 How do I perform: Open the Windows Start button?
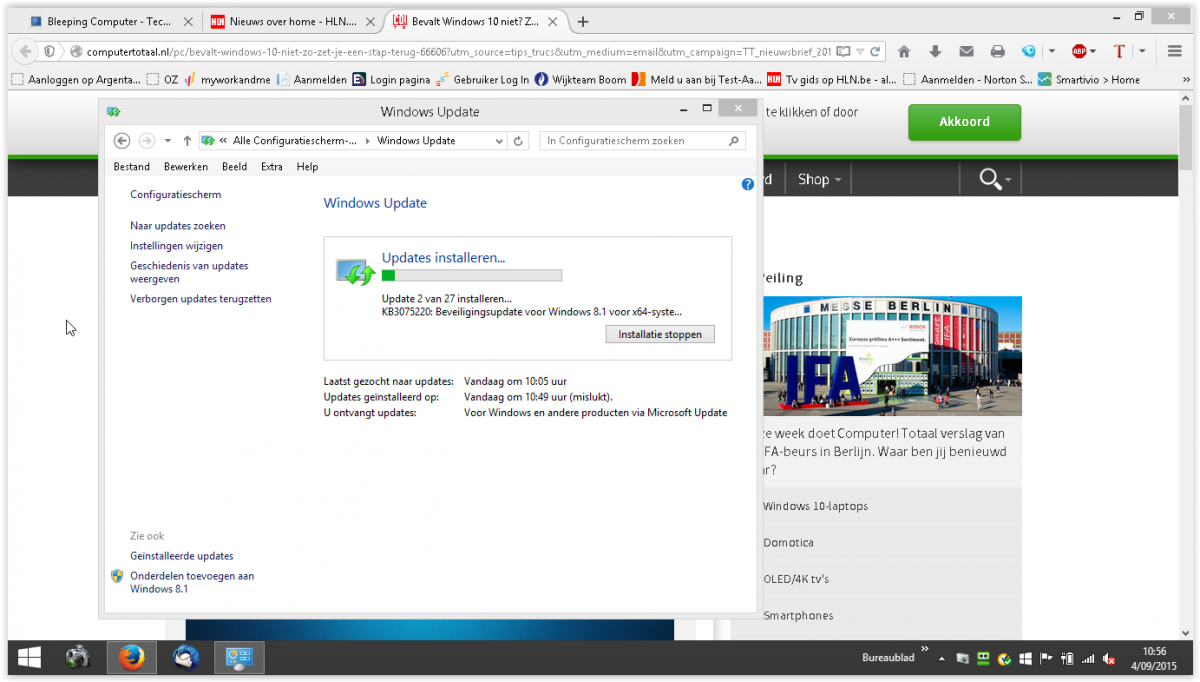(29, 657)
